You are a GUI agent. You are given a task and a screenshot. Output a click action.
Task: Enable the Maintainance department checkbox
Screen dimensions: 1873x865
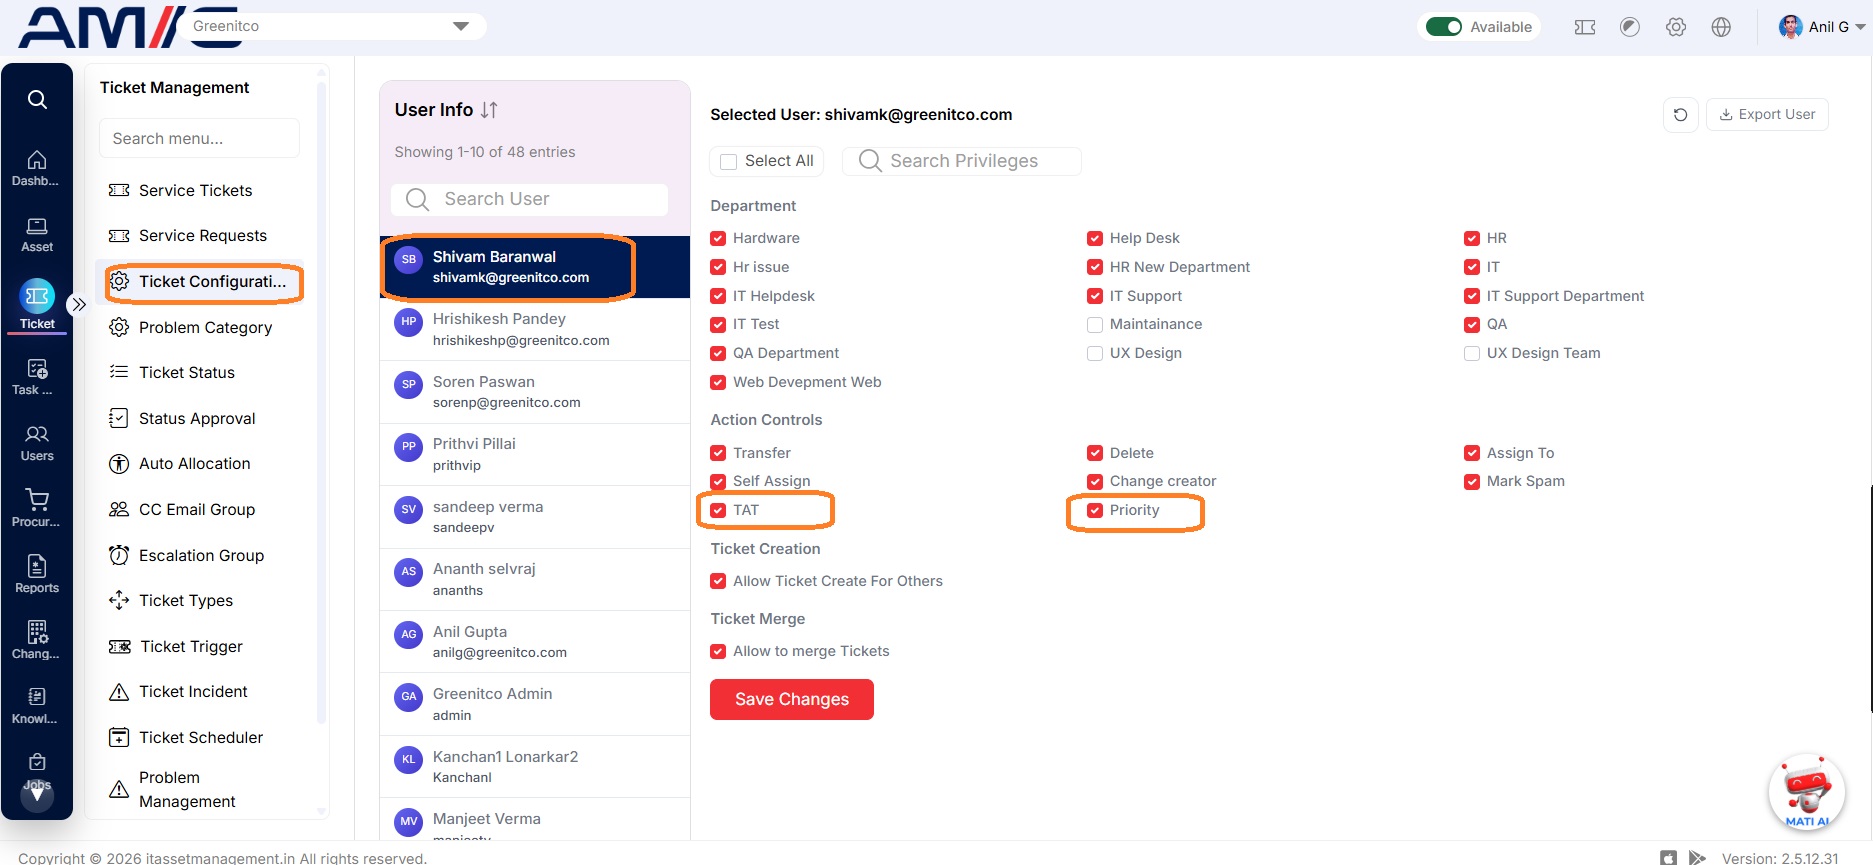tap(1095, 325)
